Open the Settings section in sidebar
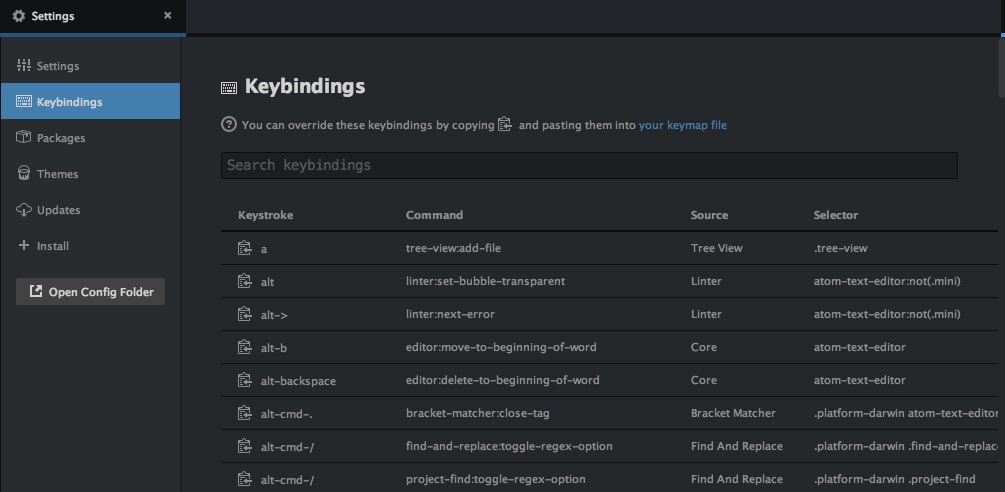 (x=57, y=66)
